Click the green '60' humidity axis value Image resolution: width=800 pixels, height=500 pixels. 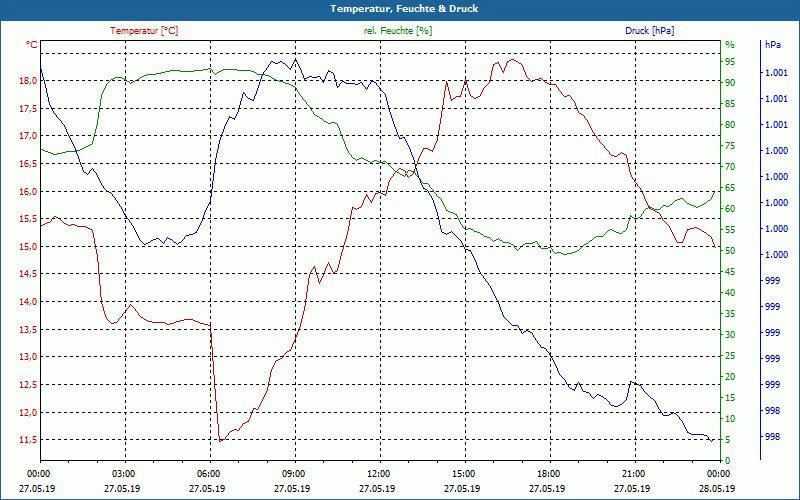pyautogui.click(x=730, y=209)
